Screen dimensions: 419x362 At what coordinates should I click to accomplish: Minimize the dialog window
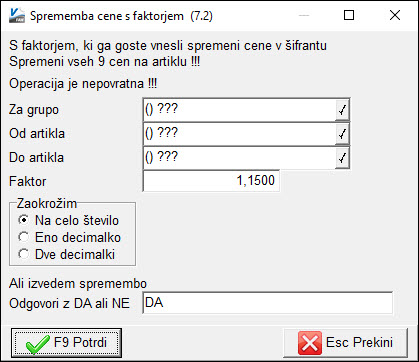tap(304, 15)
